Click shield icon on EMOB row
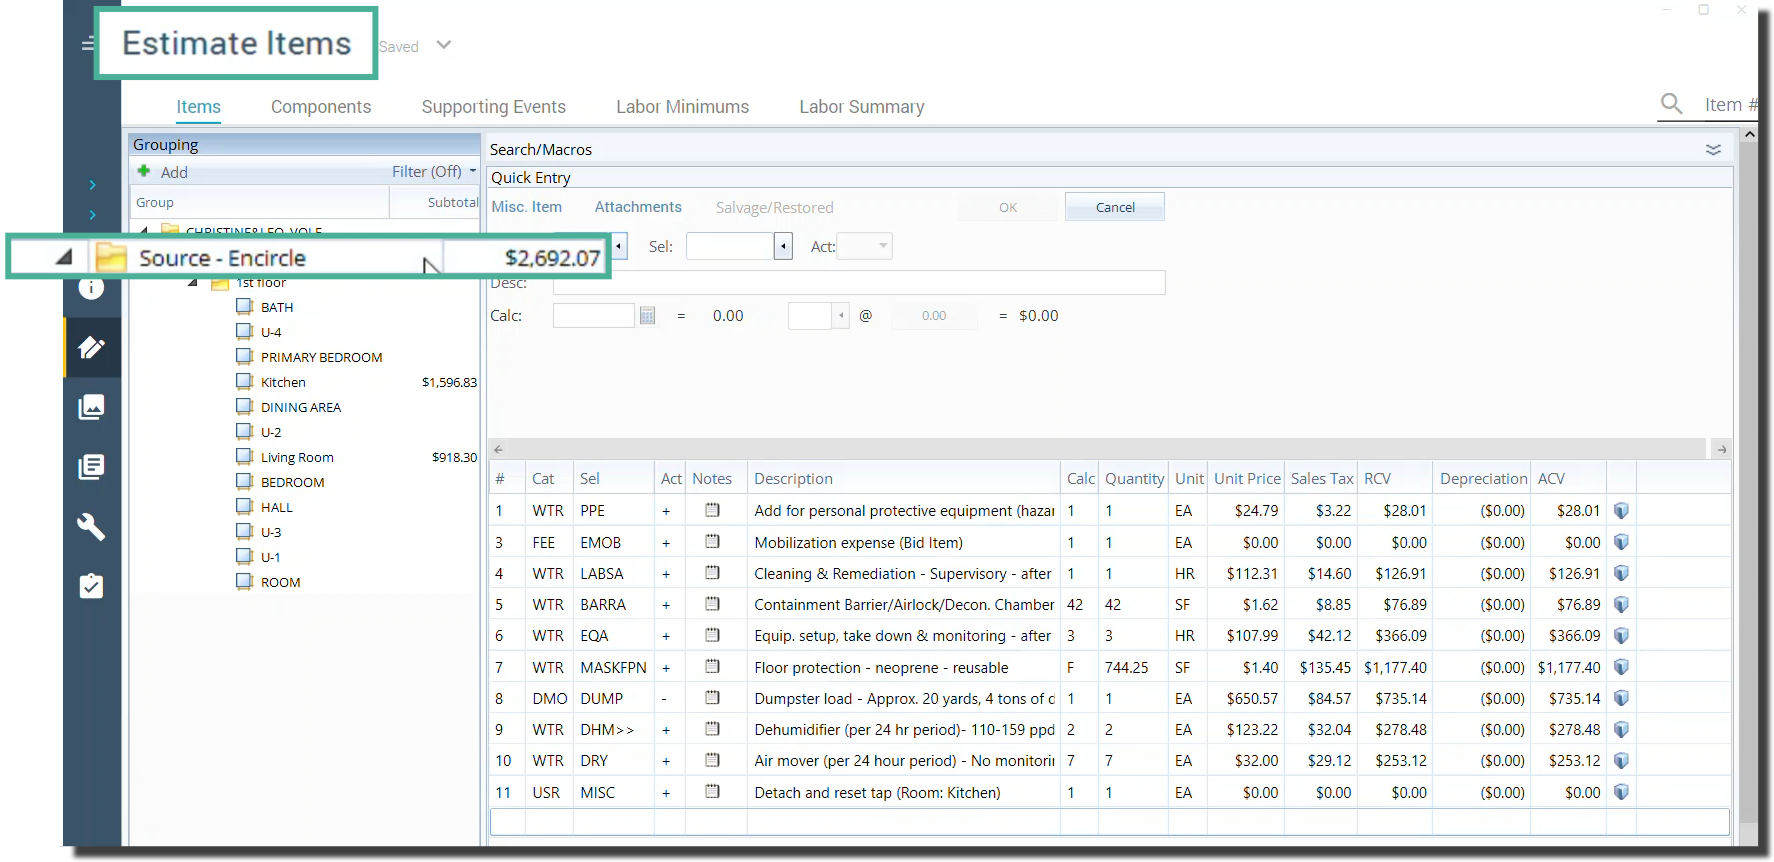This screenshot has height=862, width=1774. pos(1621,542)
